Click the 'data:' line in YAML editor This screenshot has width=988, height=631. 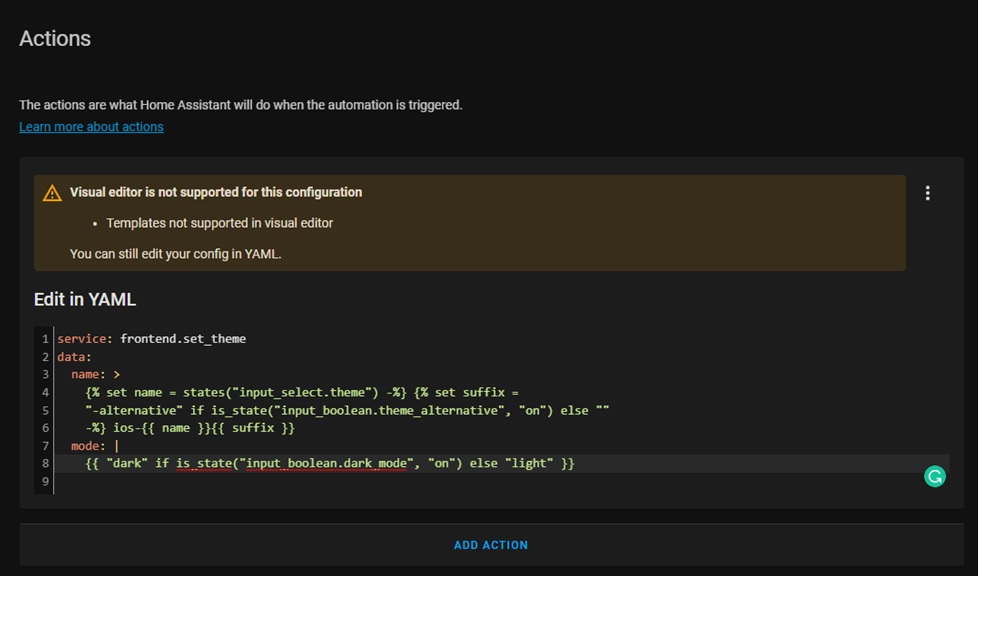pos(74,357)
